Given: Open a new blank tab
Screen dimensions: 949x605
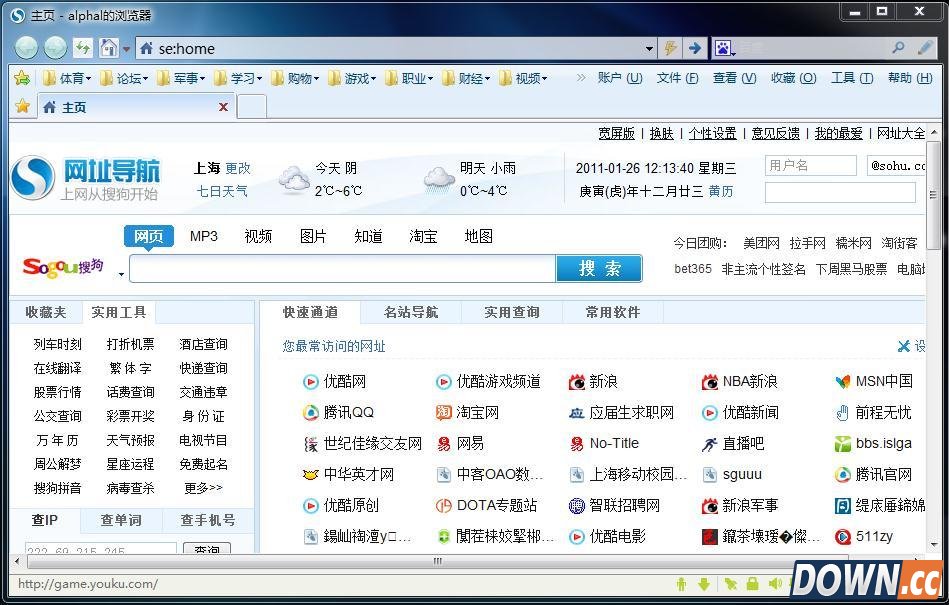Looking at the screenshot, I should pyautogui.click(x=251, y=106).
